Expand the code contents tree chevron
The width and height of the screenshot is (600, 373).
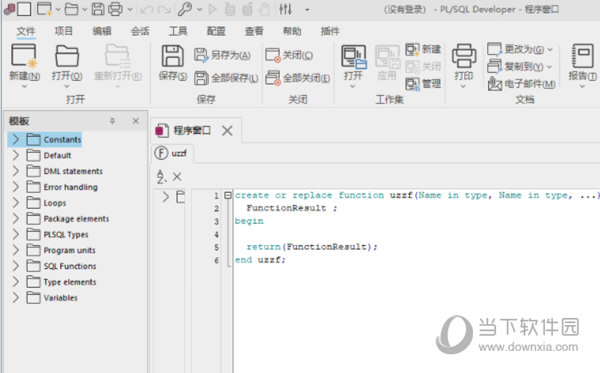click(166, 197)
